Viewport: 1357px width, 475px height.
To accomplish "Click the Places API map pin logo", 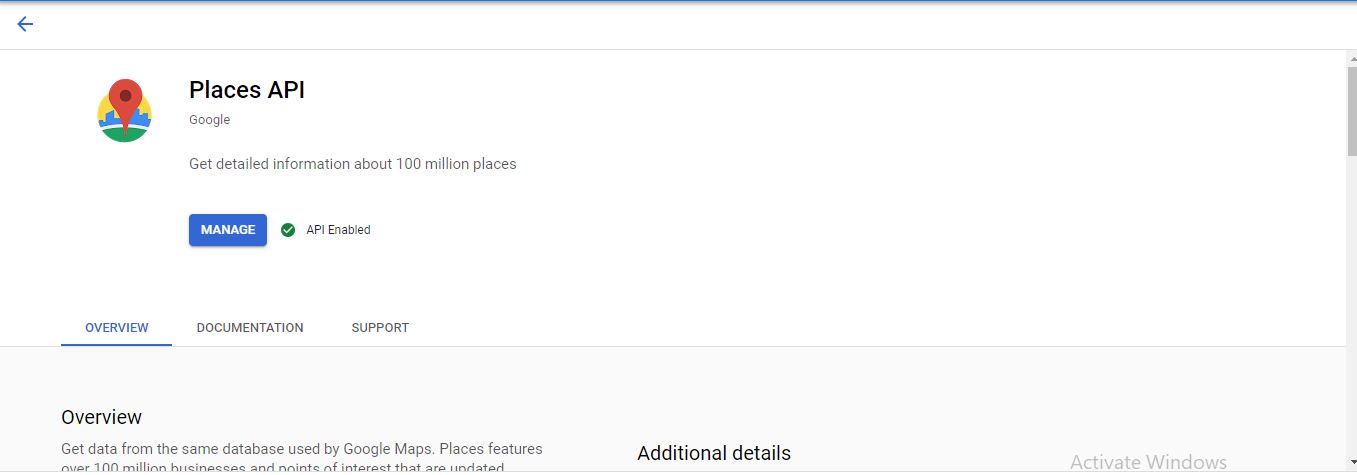I will coord(125,110).
